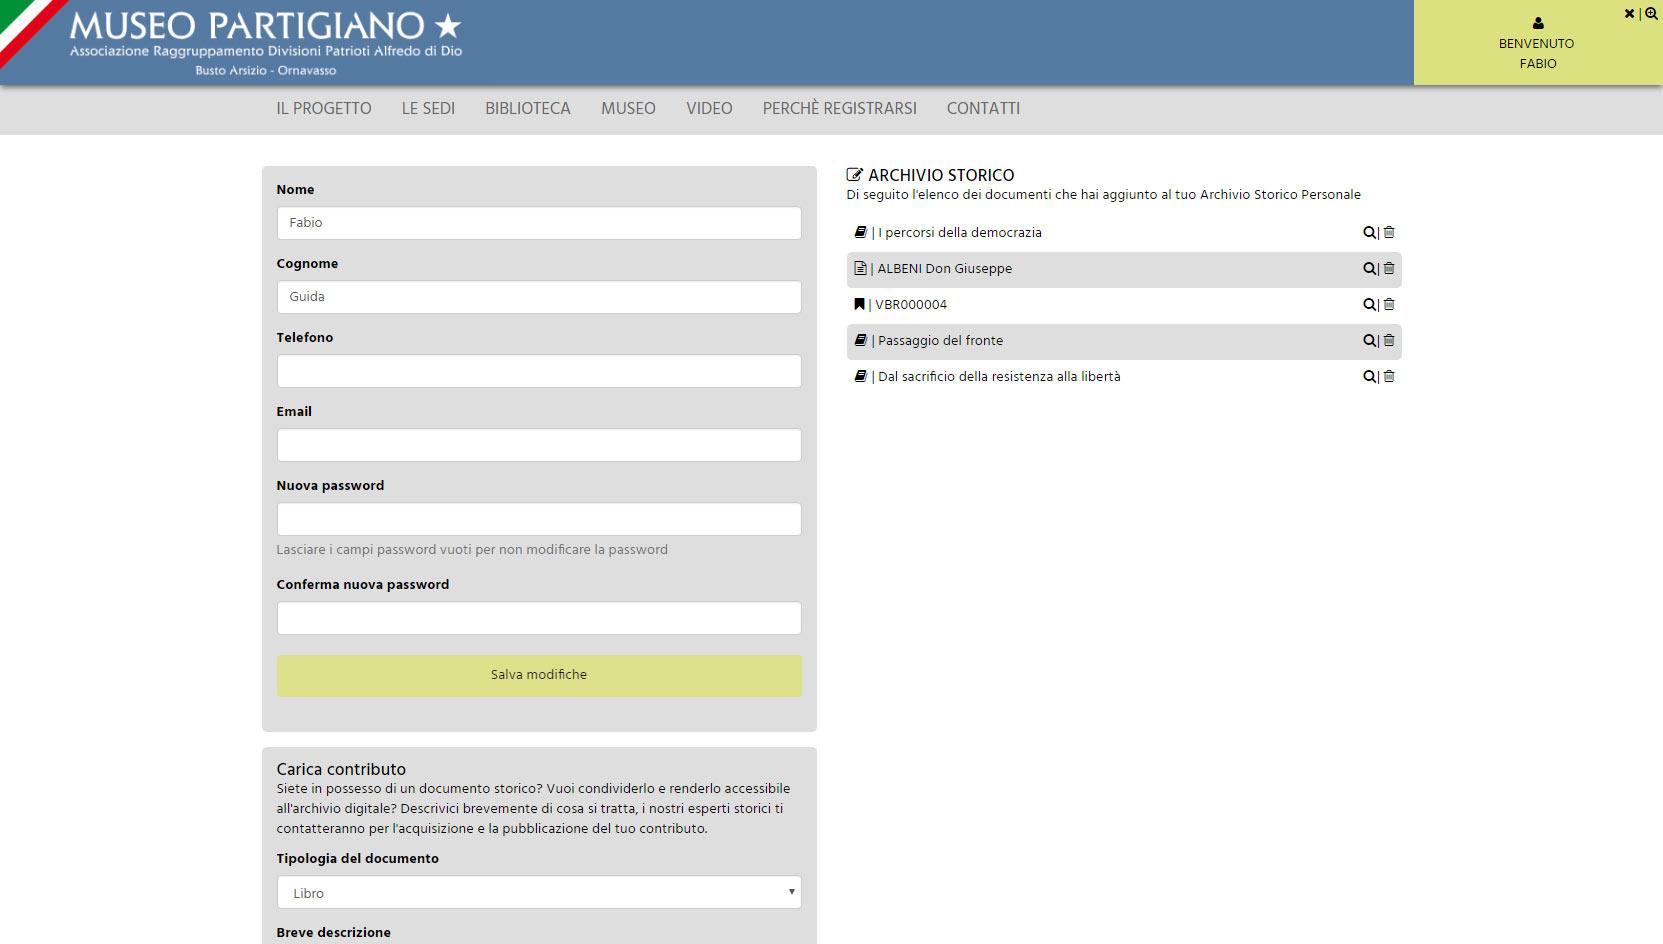Click the edit icon beside Archivio Storico
Viewport: 1663px width, 944px height.
coord(854,175)
